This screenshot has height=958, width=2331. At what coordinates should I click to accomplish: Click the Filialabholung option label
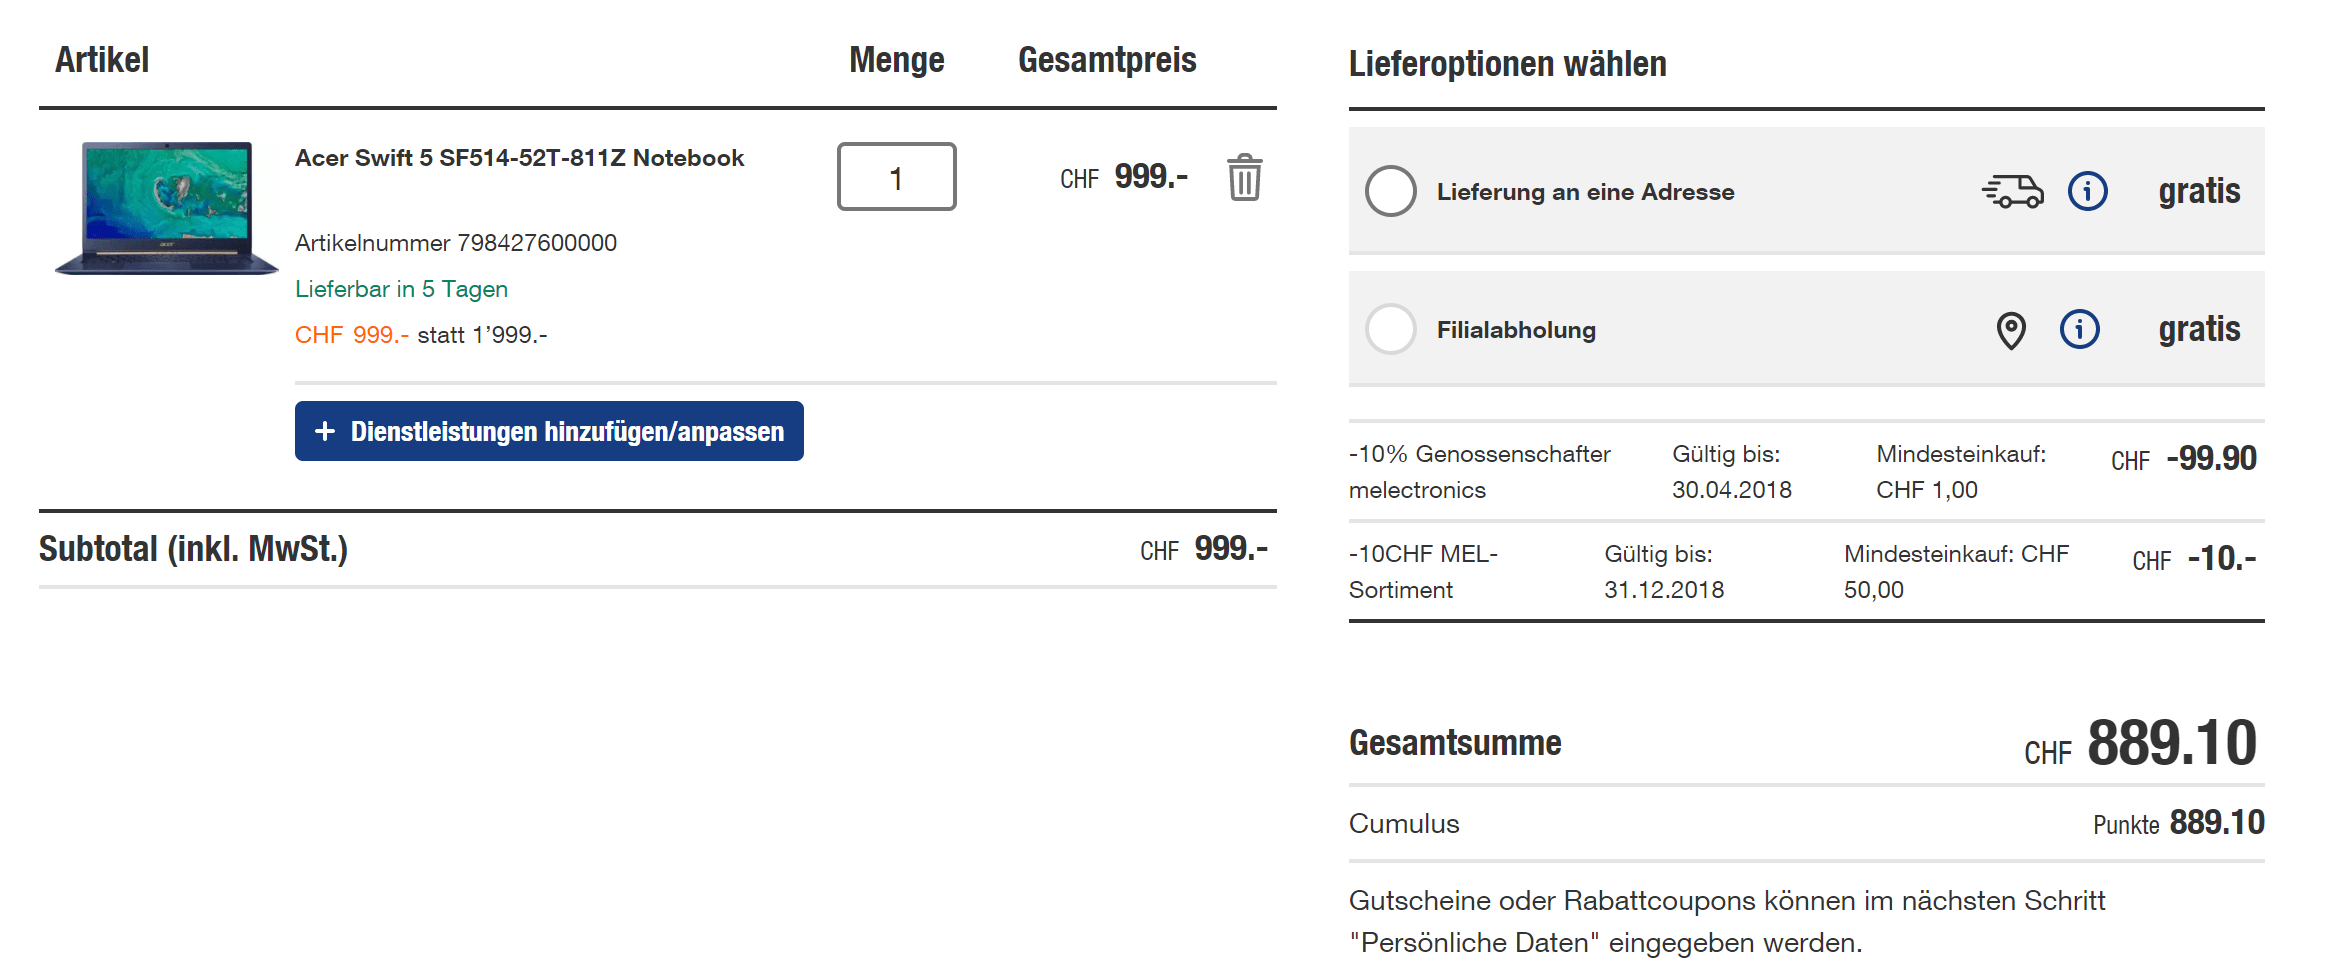point(1516,330)
